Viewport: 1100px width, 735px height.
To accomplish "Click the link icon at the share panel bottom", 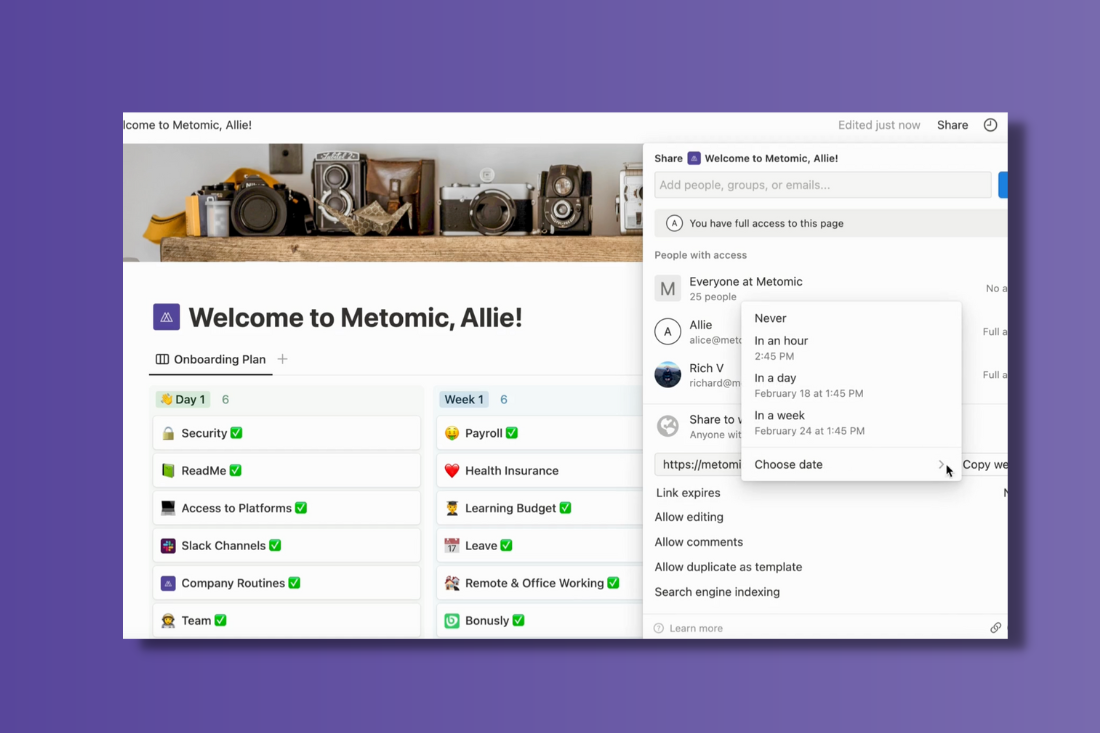I will click(996, 627).
